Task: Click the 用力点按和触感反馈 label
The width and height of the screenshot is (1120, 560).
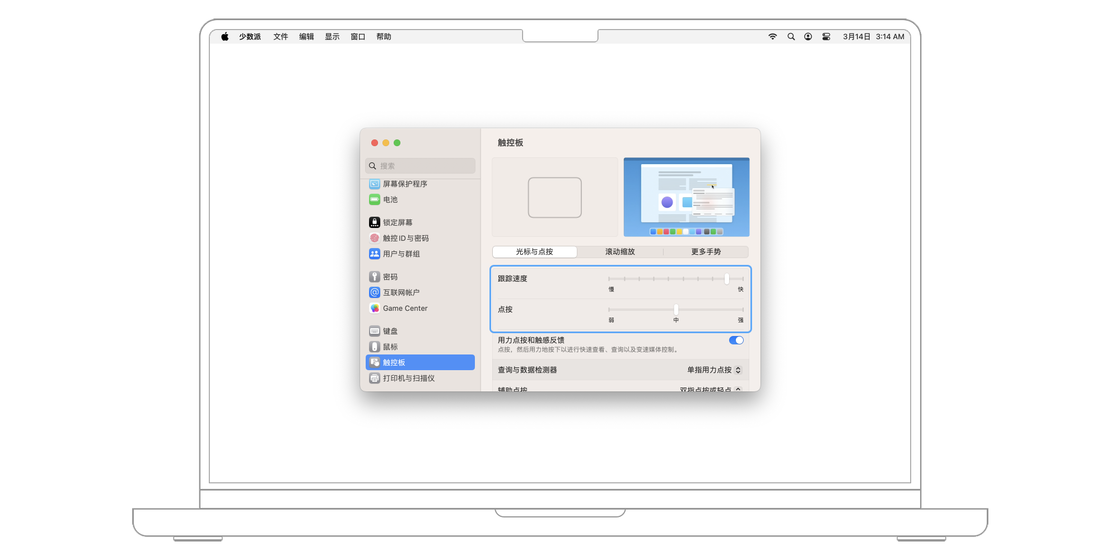Action: [531, 340]
